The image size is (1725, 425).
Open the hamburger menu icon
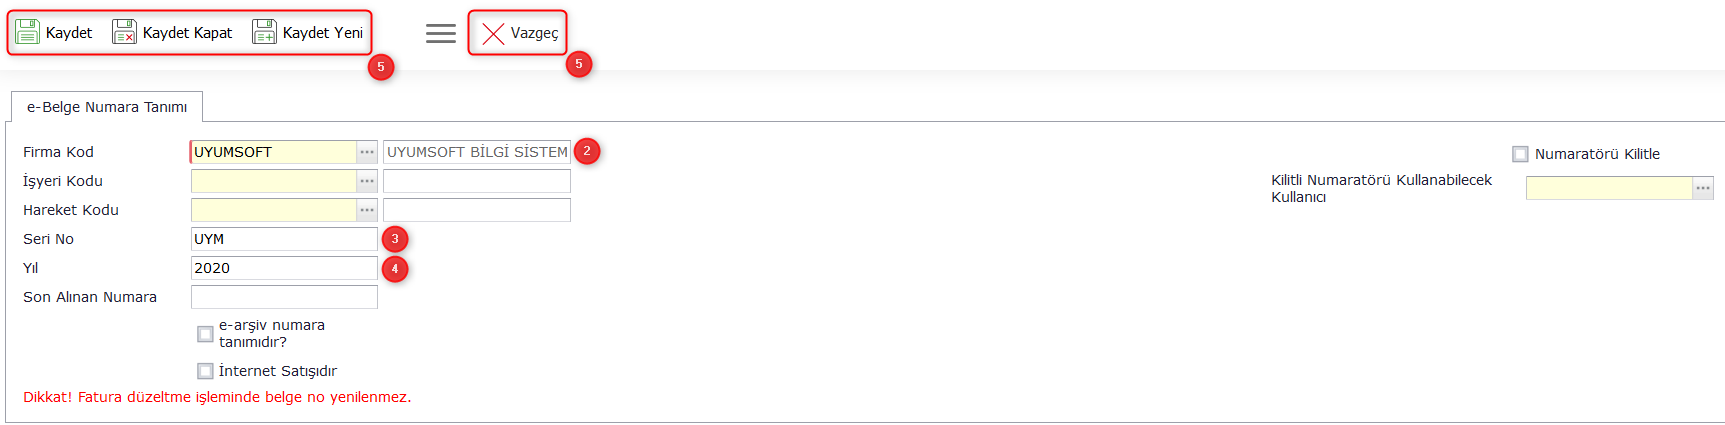pyautogui.click(x=441, y=33)
